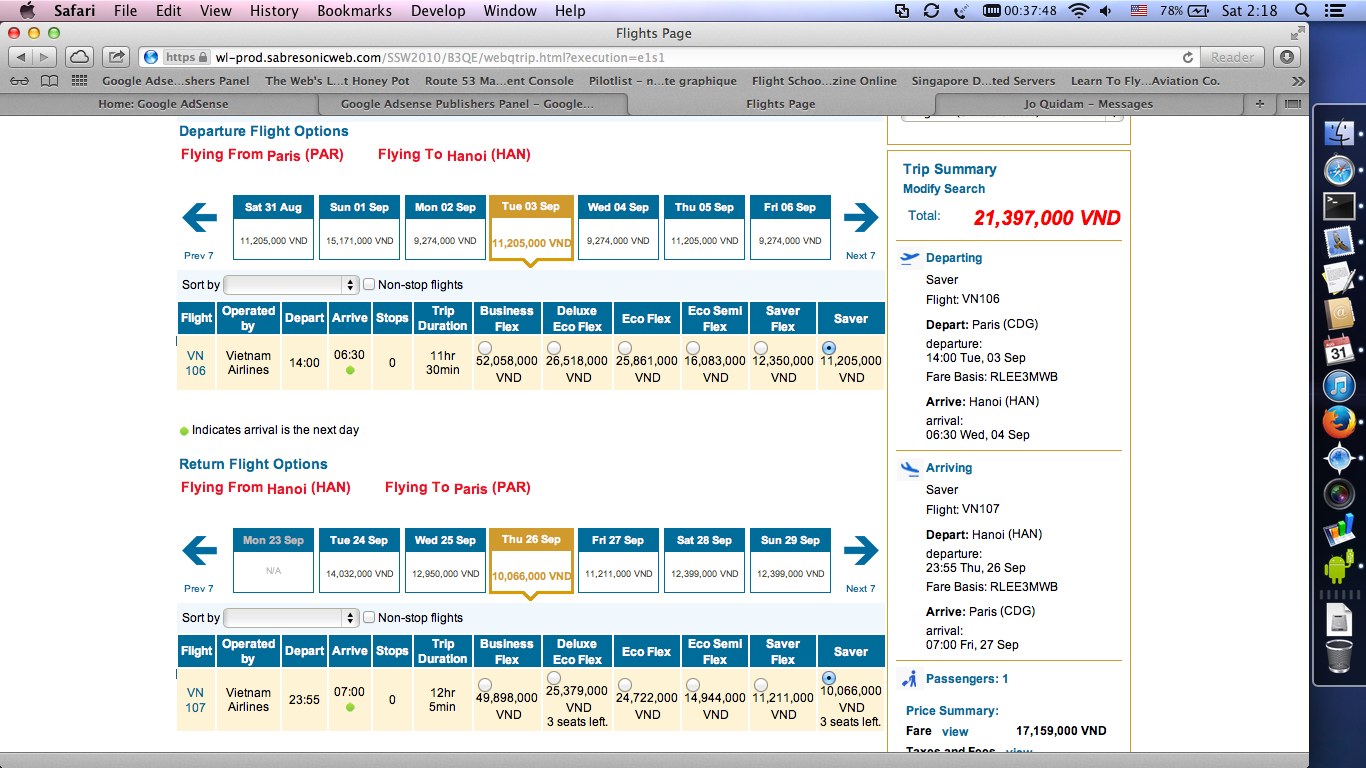Choose Wed 04 Sep departure date

[618, 227]
